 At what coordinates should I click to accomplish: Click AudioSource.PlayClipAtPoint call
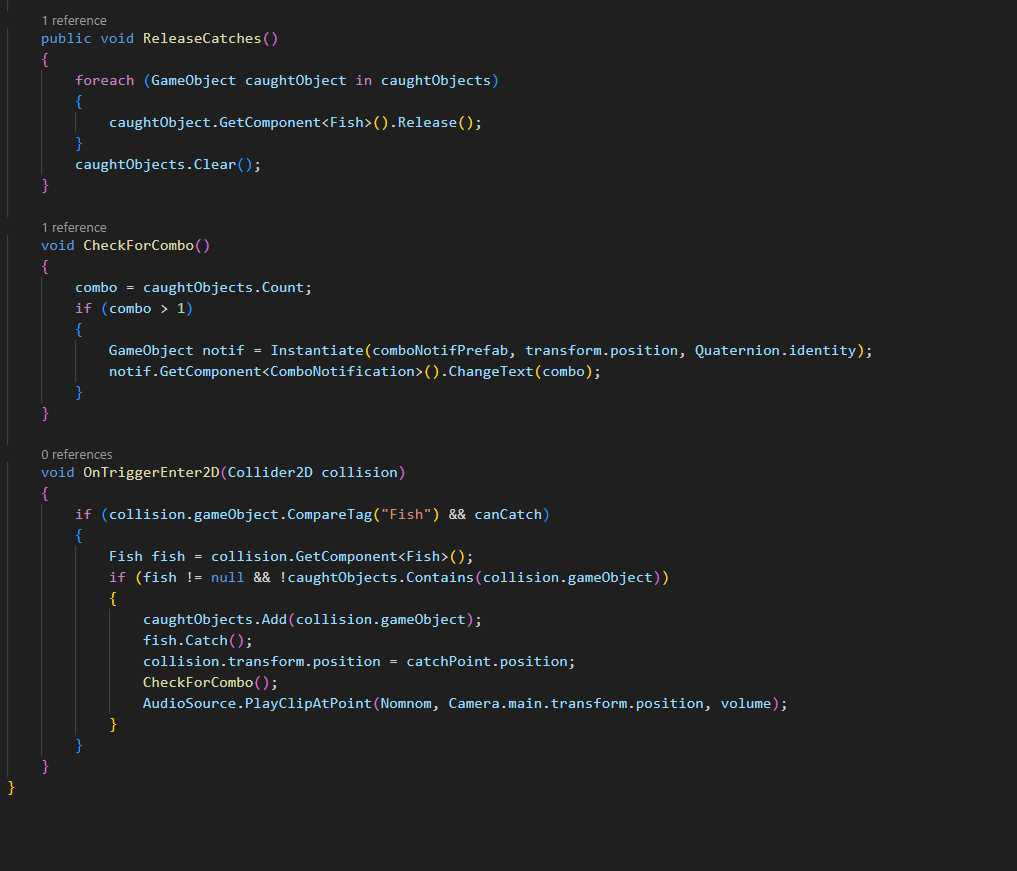click(x=257, y=704)
